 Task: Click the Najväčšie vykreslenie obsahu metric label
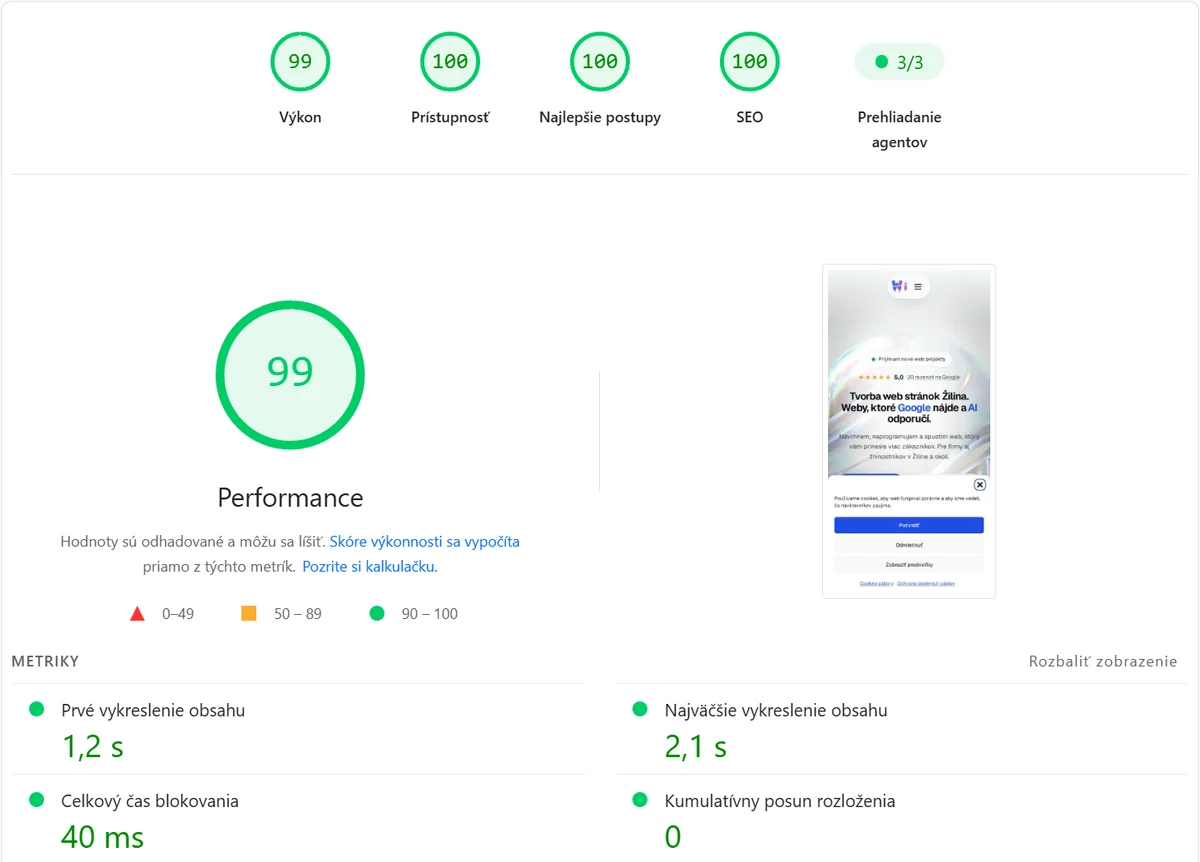776,711
